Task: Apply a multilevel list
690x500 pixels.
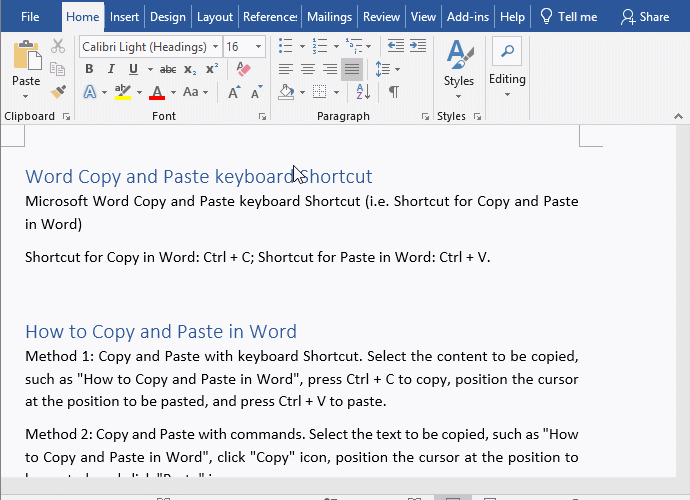Action: tap(354, 46)
